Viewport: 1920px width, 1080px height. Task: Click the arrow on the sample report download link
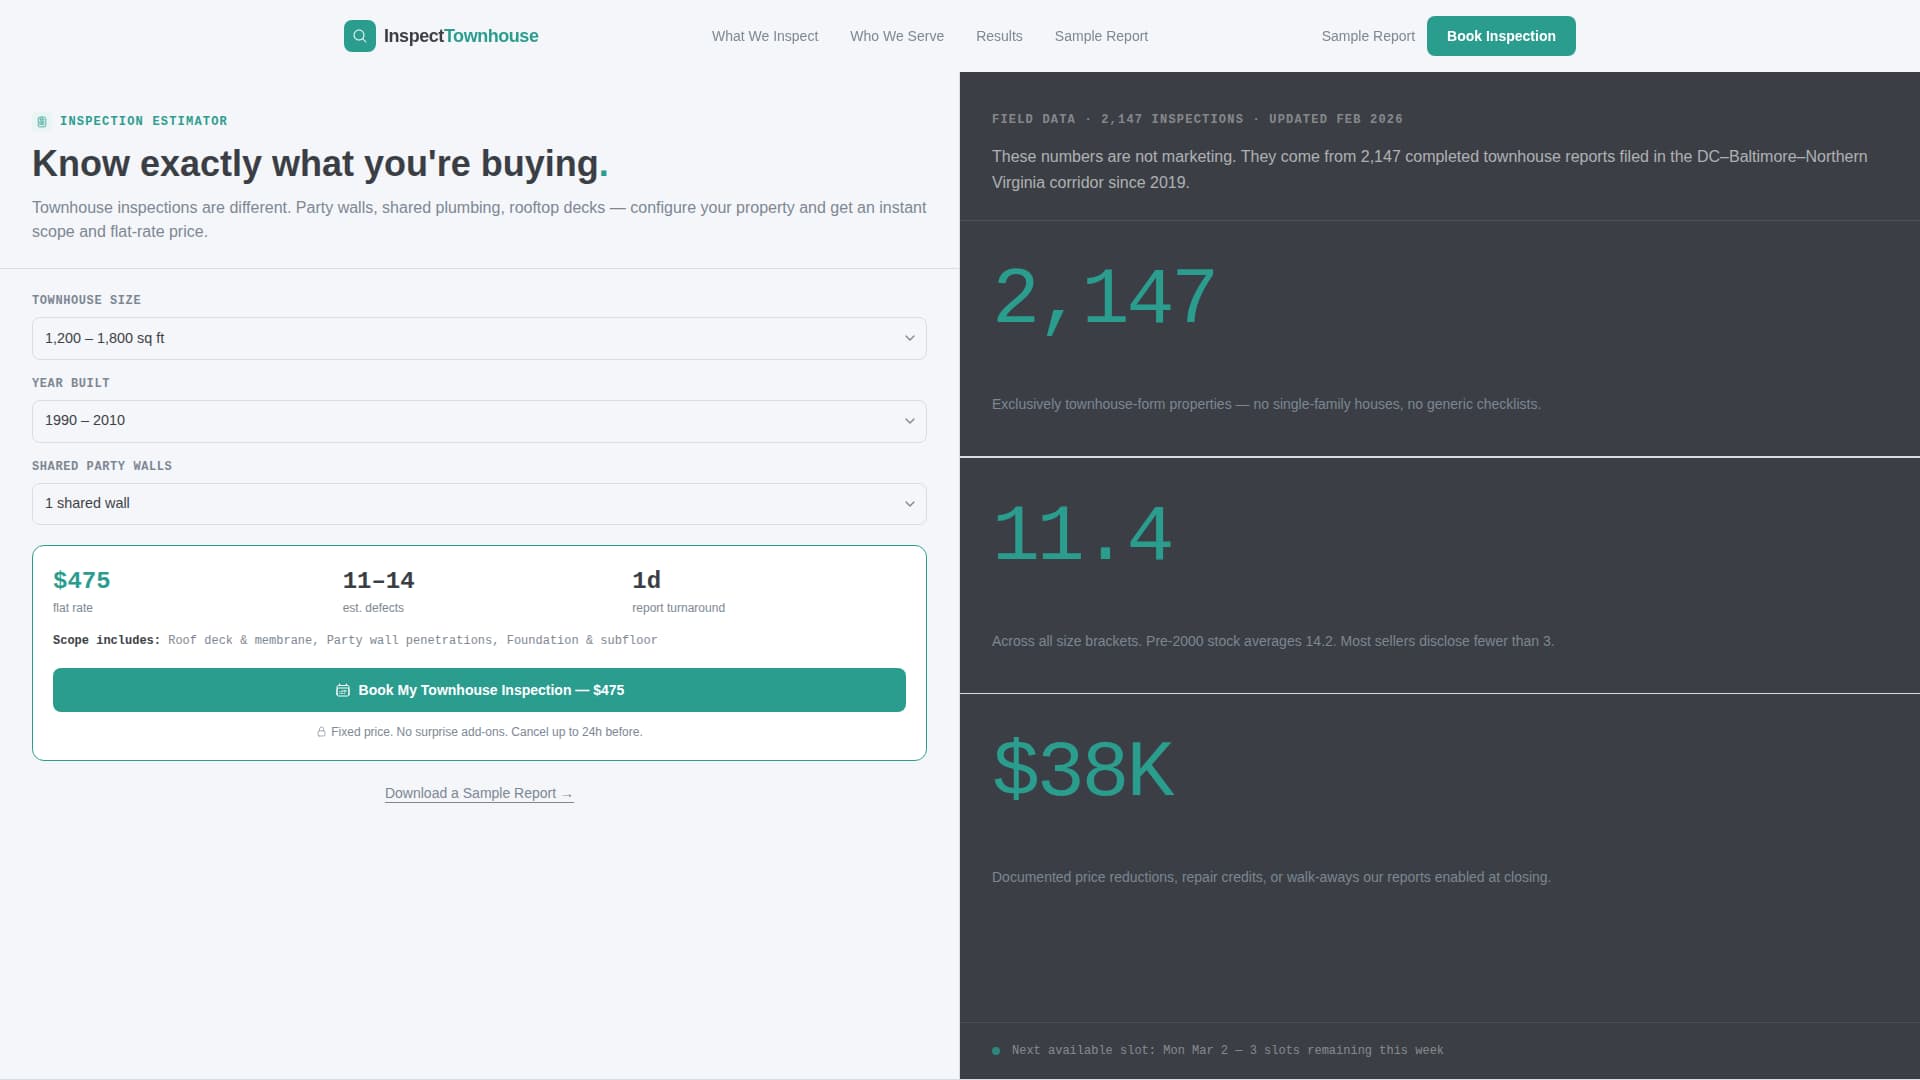pos(567,793)
